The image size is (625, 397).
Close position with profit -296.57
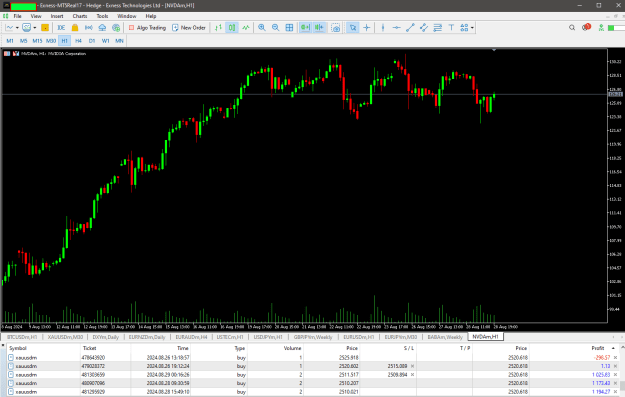[615, 358]
